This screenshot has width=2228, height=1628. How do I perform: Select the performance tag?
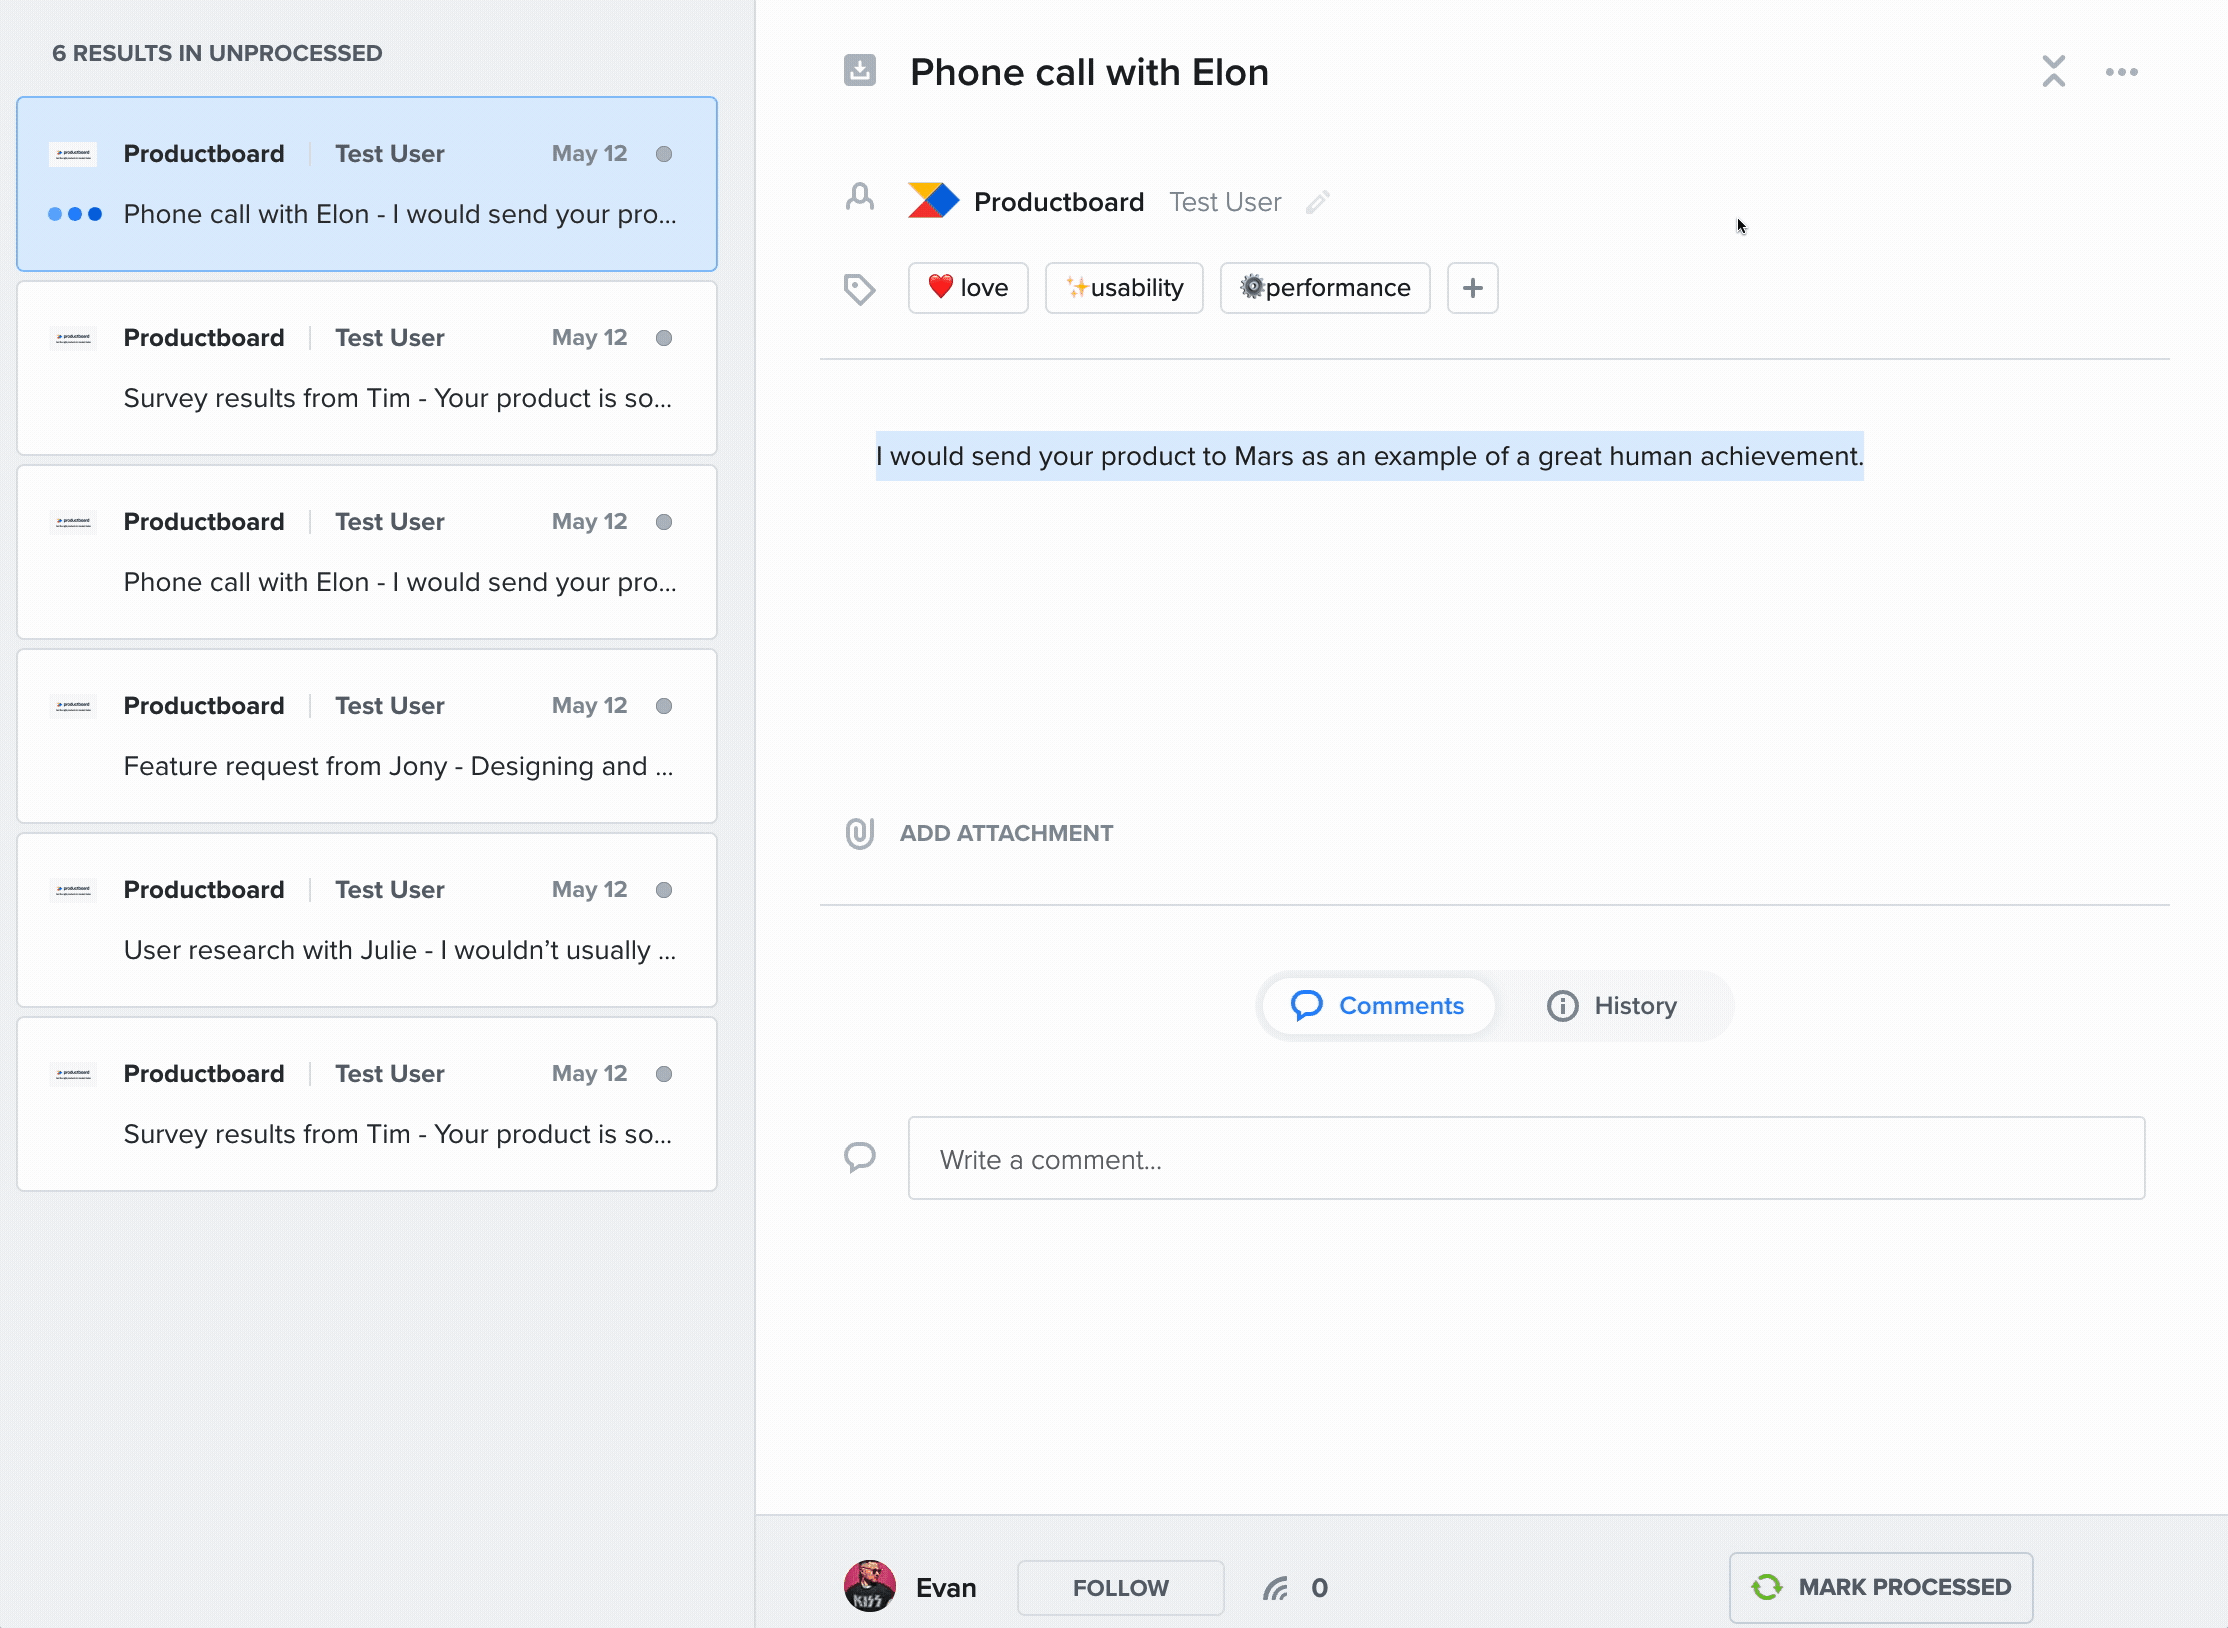1324,288
